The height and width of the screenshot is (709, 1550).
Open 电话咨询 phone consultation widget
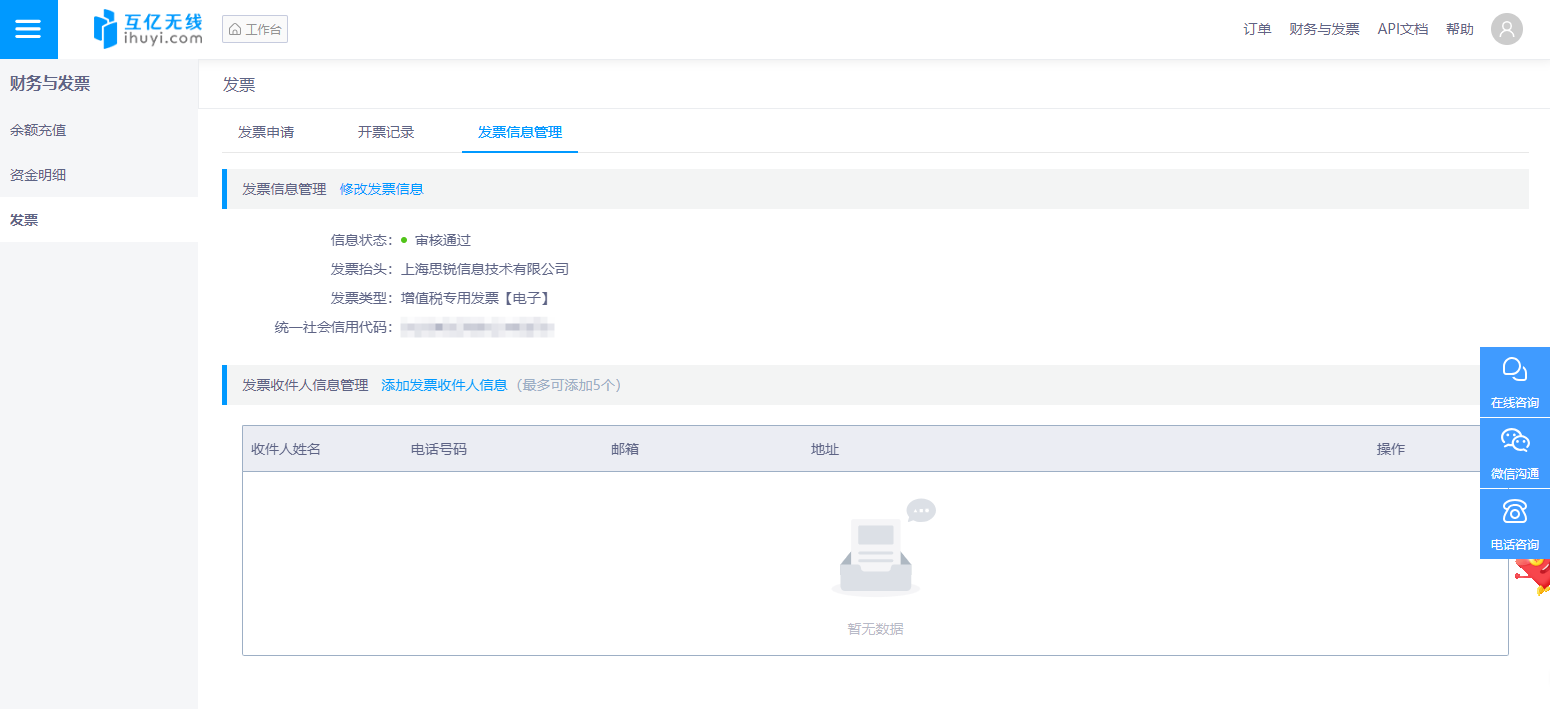point(1514,524)
